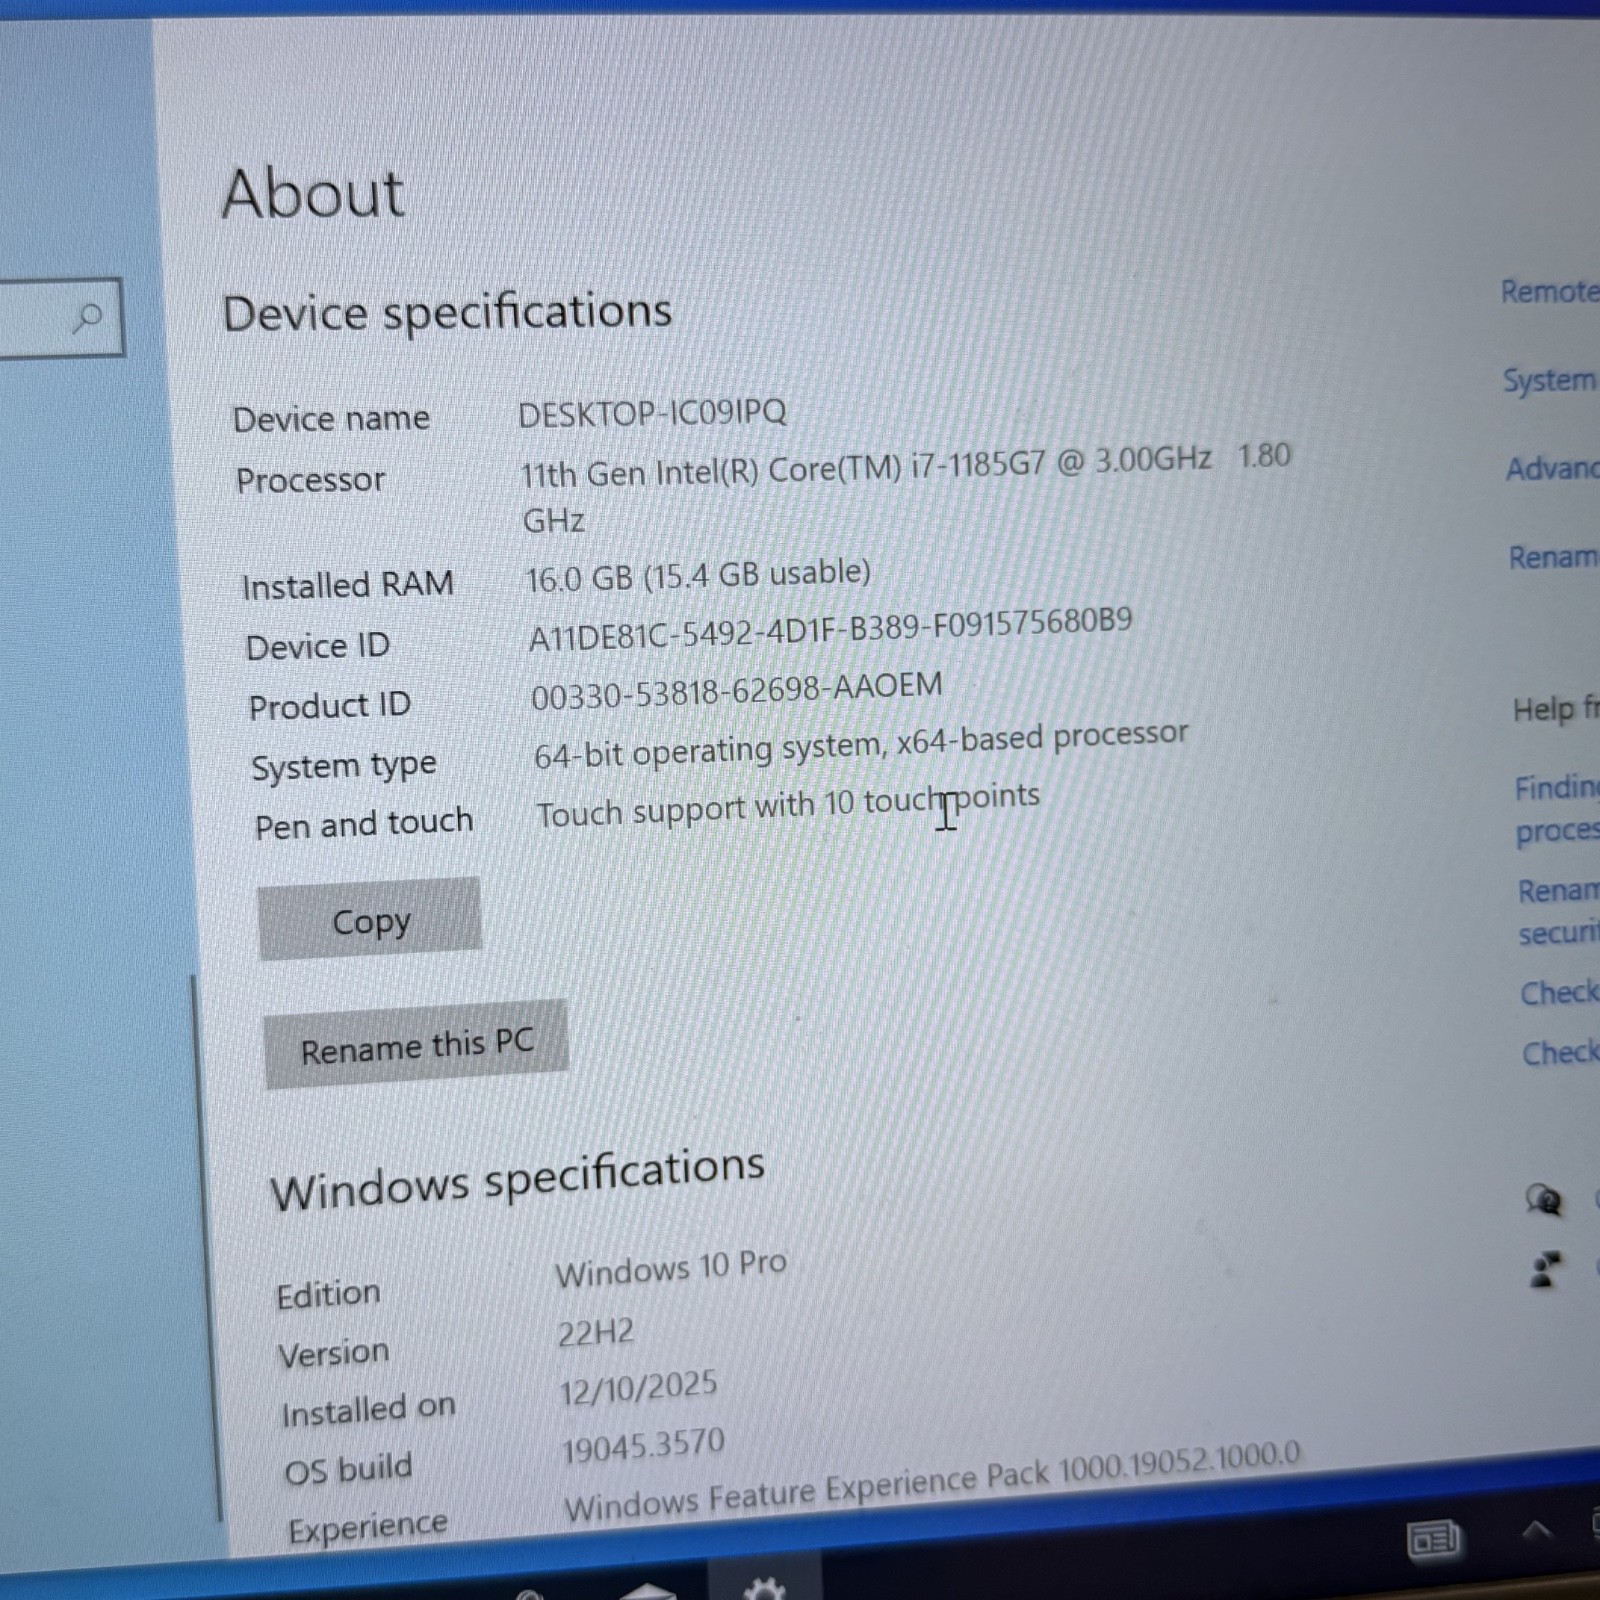This screenshot has height=1600, width=1600.
Task: Open the Rename this PC (advanced) link
Action: [1554, 556]
